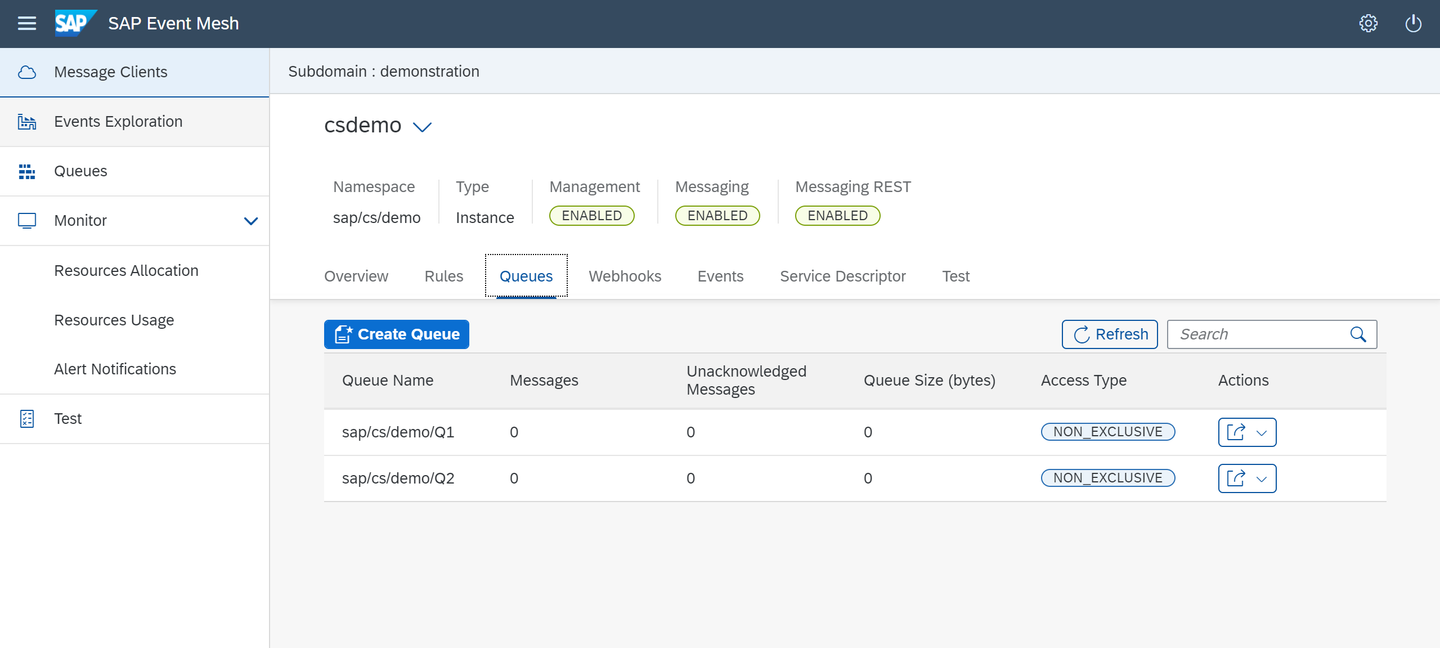Switch to the Test tab

(x=956, y=276)
